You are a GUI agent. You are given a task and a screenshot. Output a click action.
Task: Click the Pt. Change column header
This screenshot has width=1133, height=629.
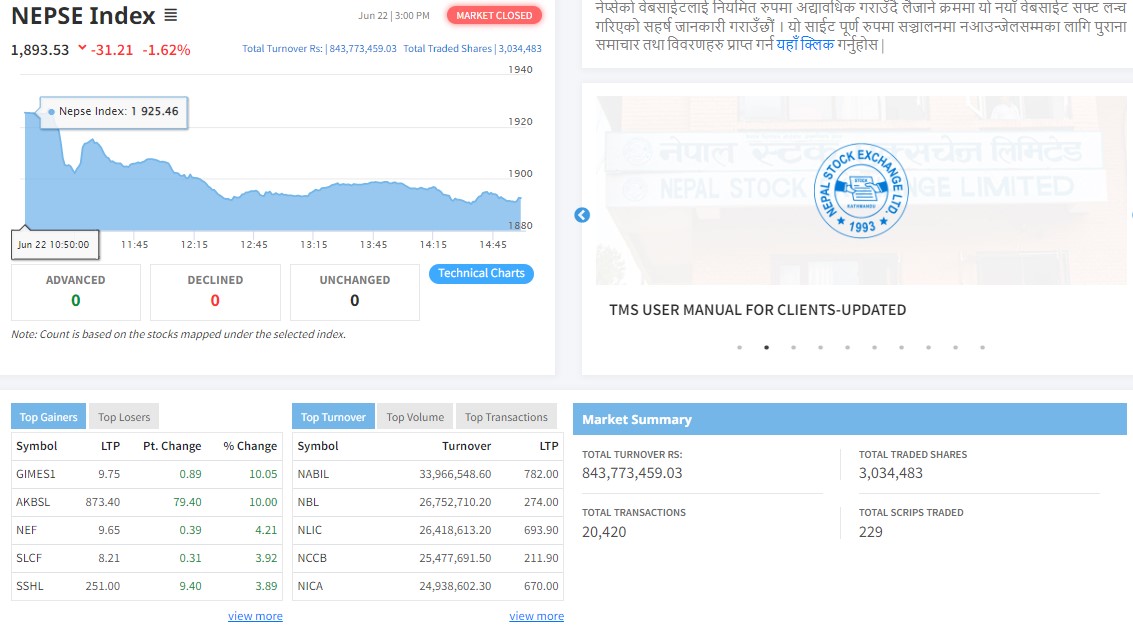[x=172, y=446]
